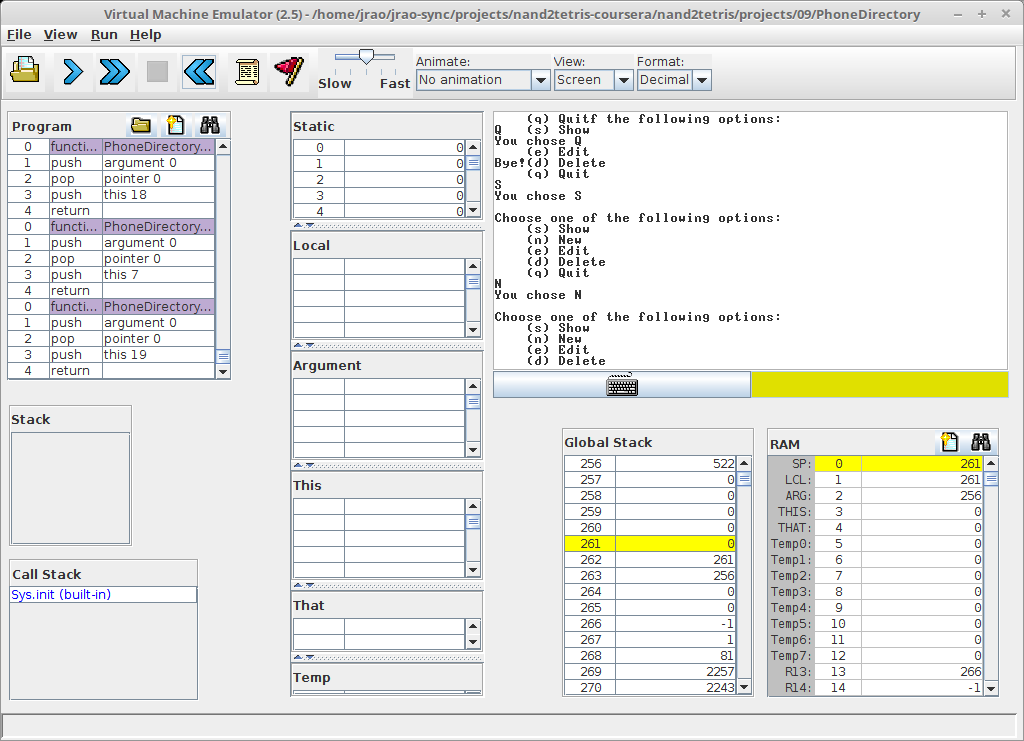Open breakpoints with the red flag icon
This screenshot has width=1024, height=741.
pos(289,71)
